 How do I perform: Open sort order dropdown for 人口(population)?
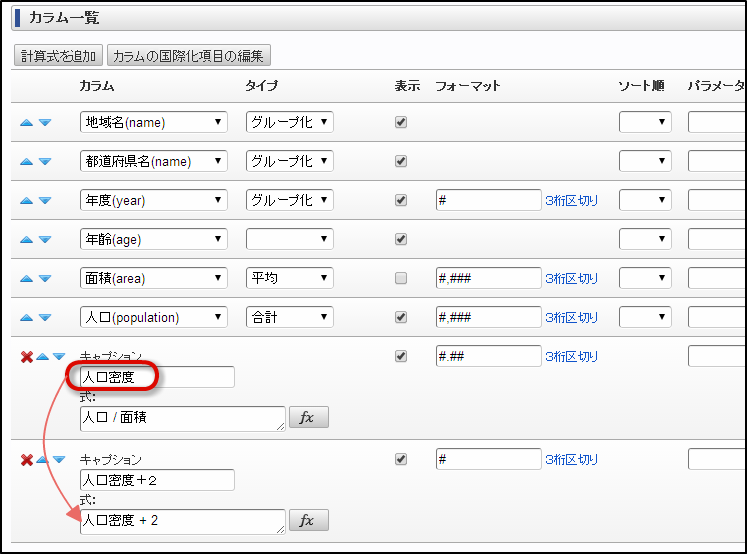pos(645,317)
